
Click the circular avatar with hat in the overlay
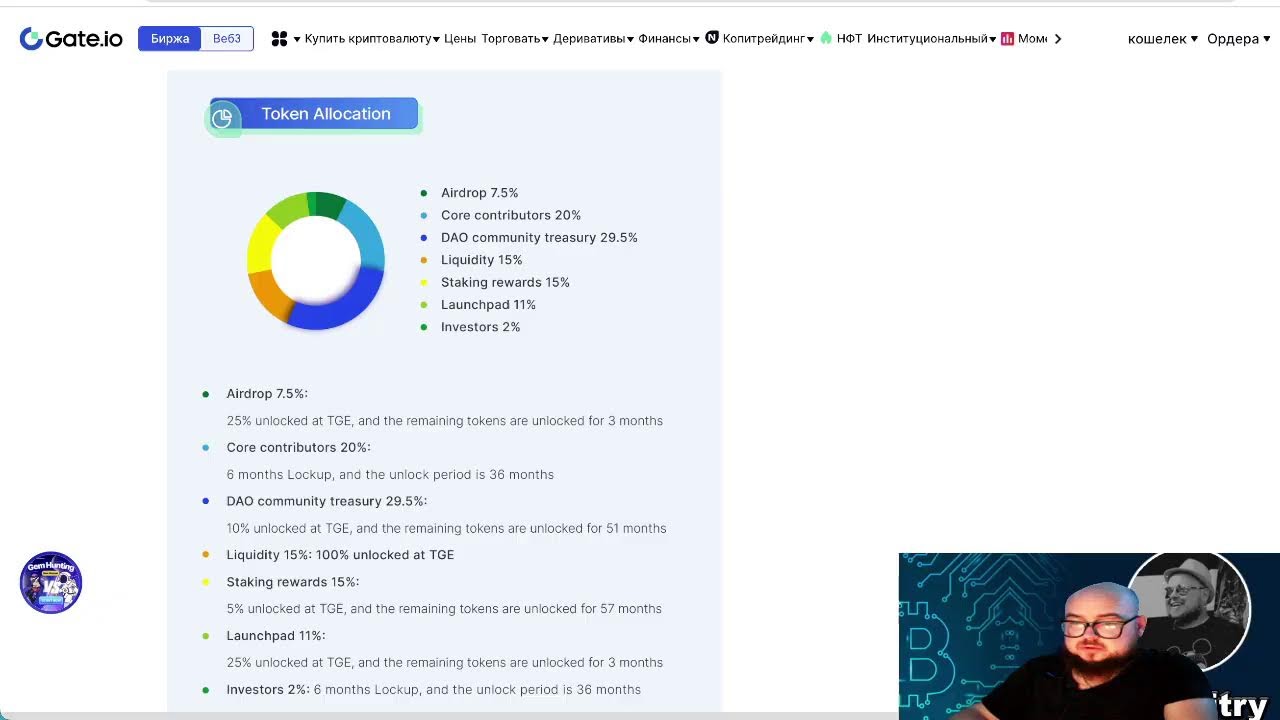coord(1188,610)
